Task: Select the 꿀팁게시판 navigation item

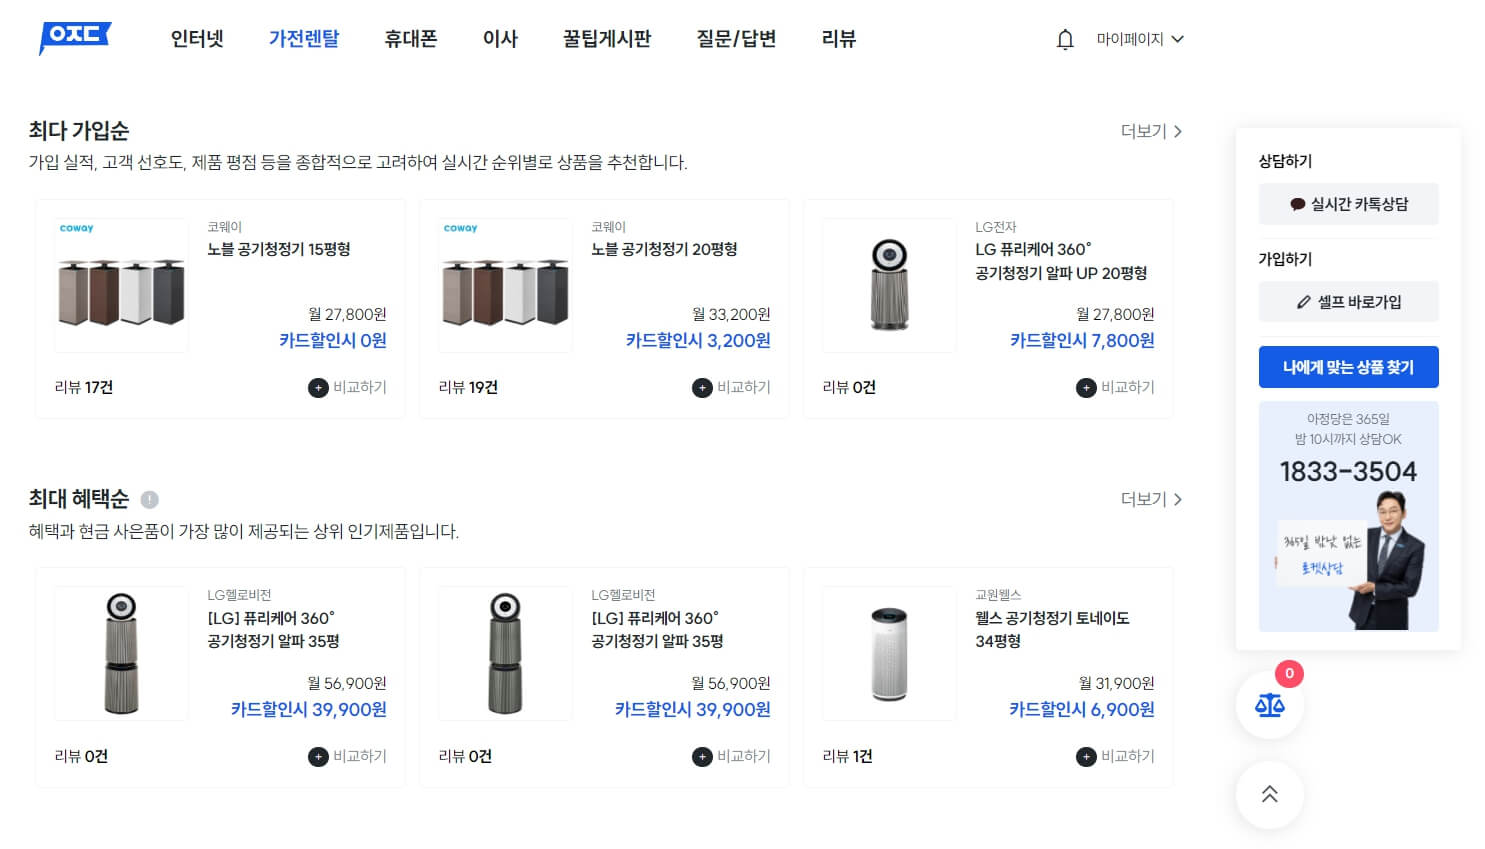Action: (x=606, y=39)
